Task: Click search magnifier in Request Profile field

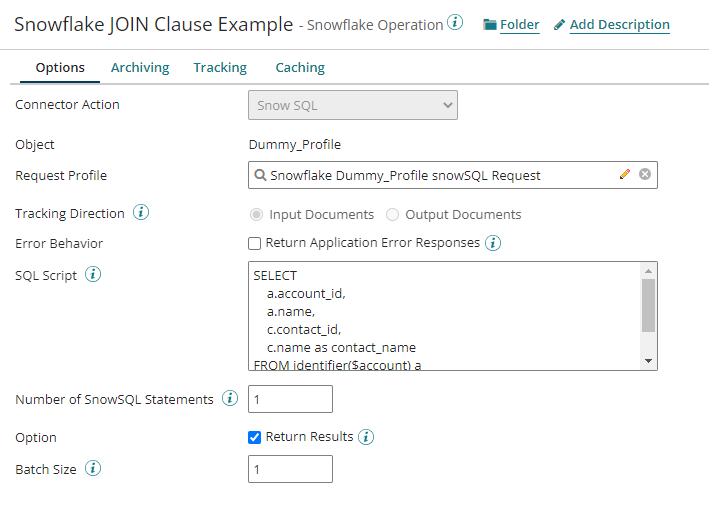Action: [x=260, y=175]
